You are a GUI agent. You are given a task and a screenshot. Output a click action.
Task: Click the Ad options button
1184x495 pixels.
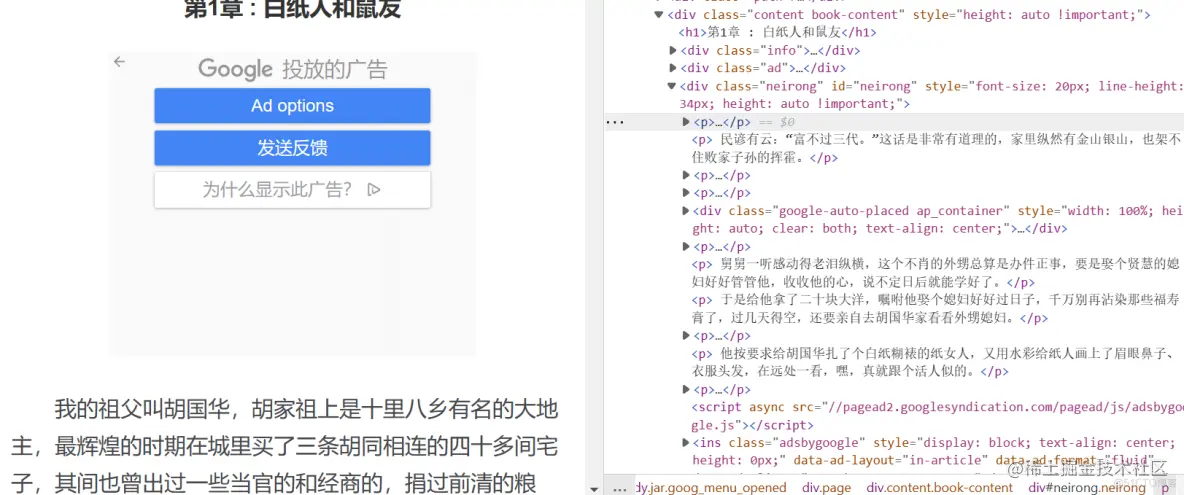point(292,106)
